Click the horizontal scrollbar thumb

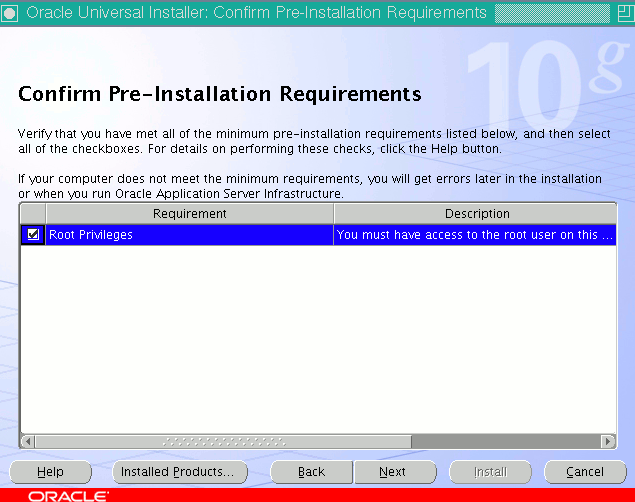(x=224, y=441)
